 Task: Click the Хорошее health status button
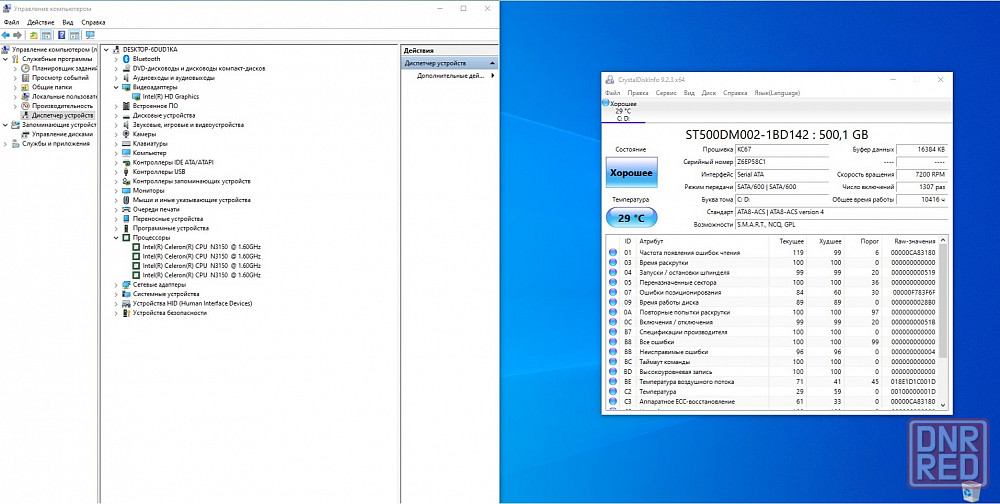[x=632, y=173]
